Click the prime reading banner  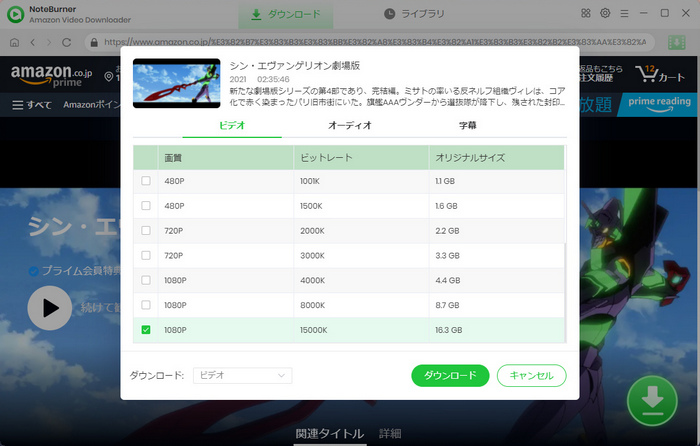pos(659,105)
